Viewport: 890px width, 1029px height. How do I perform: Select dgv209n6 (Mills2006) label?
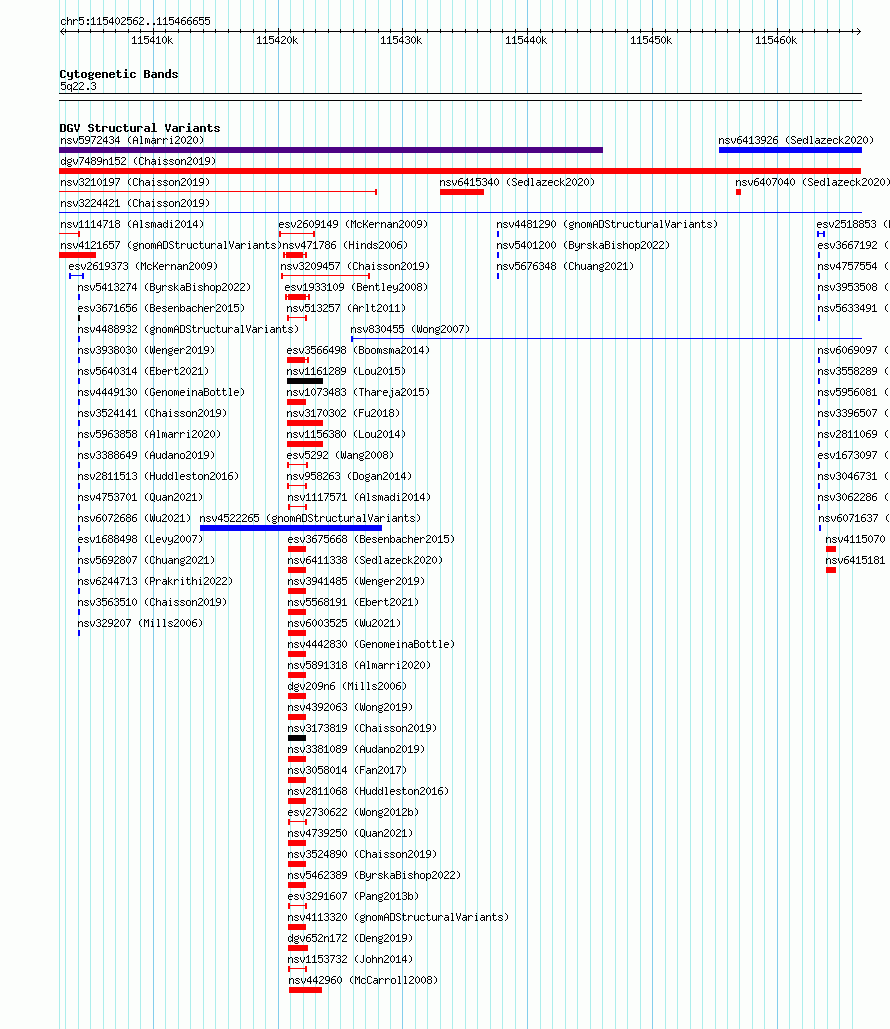coord(347,686)
